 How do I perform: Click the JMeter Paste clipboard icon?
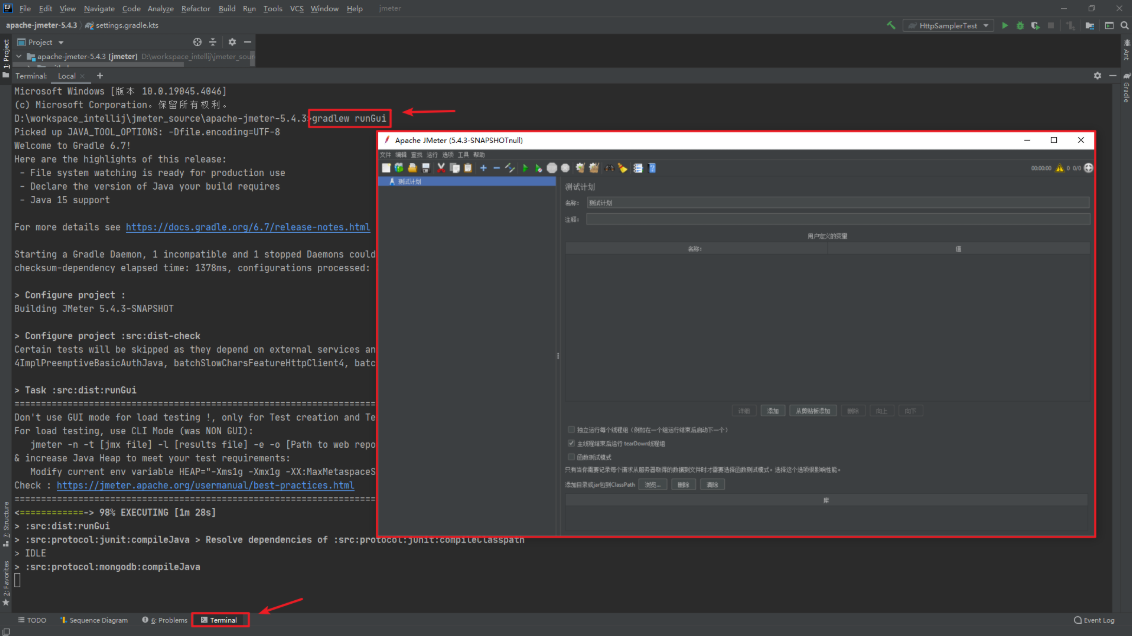click(468, 168)
